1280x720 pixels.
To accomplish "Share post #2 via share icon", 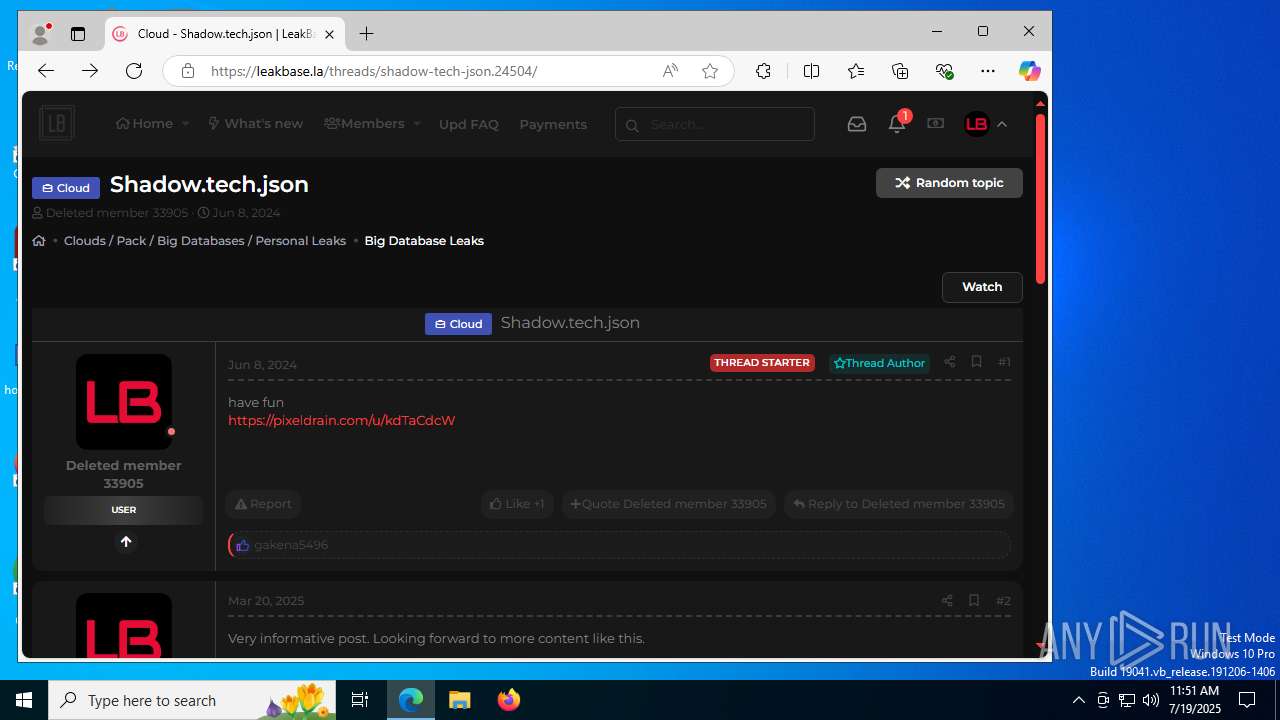I will (946, 601).
